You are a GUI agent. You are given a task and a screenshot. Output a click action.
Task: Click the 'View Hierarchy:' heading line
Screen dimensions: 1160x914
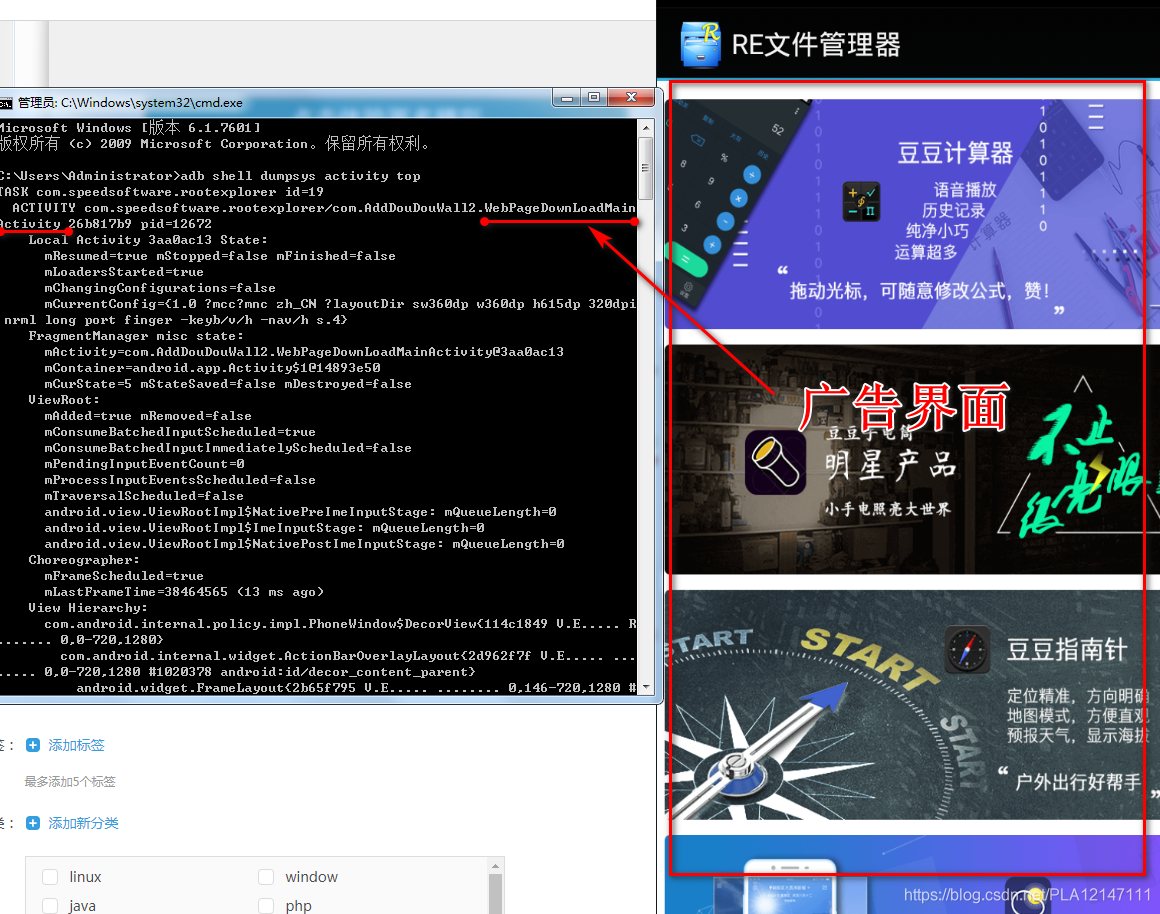[x=88, y=608]
